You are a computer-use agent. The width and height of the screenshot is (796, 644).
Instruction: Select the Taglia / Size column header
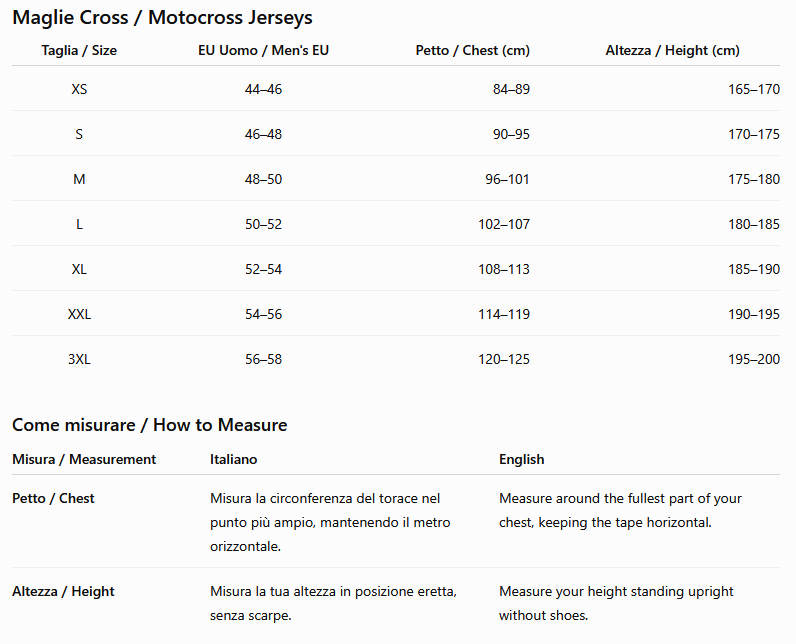pos(79,50)
